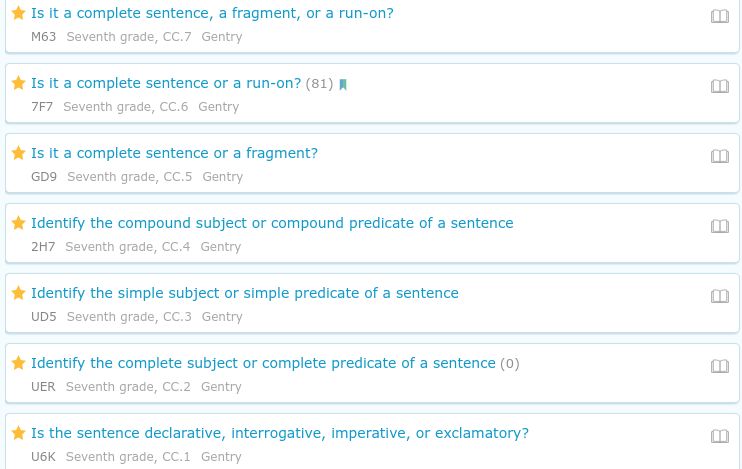This screenshot has height=469, width=742.
Task: Open book icon for complete subject skill
Action: 719,366
